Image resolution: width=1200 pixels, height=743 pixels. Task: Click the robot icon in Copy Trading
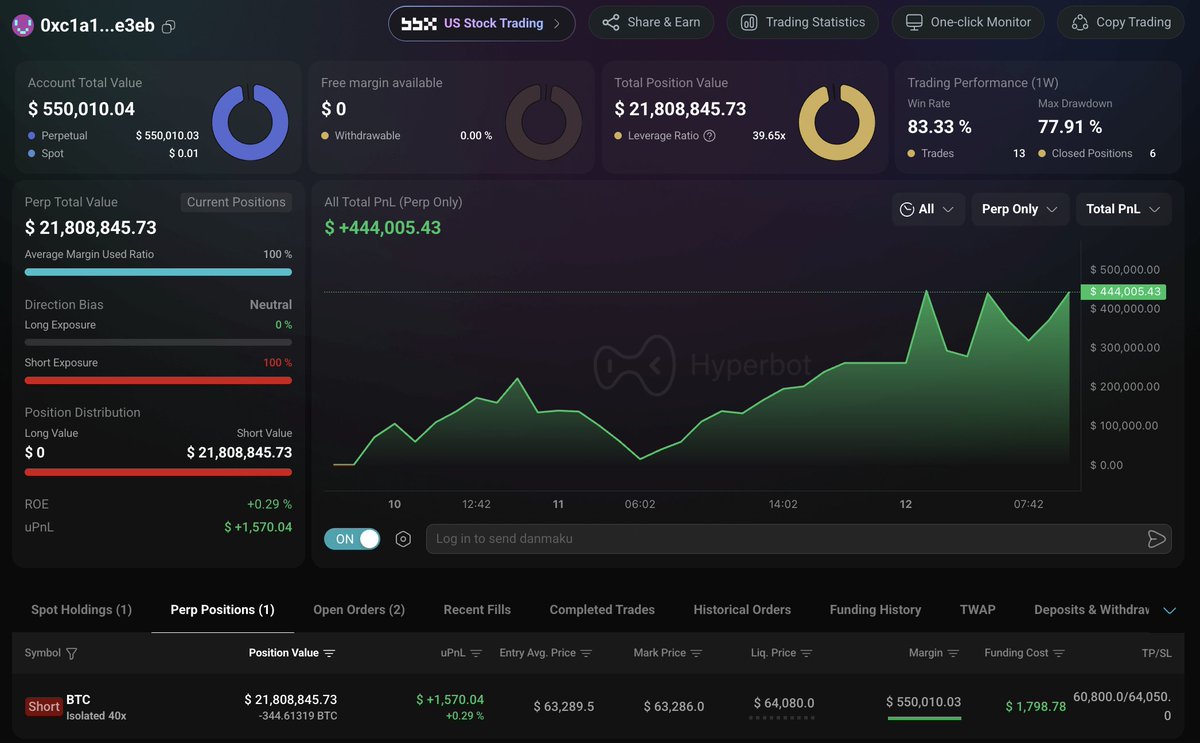tap(1080, 22)
